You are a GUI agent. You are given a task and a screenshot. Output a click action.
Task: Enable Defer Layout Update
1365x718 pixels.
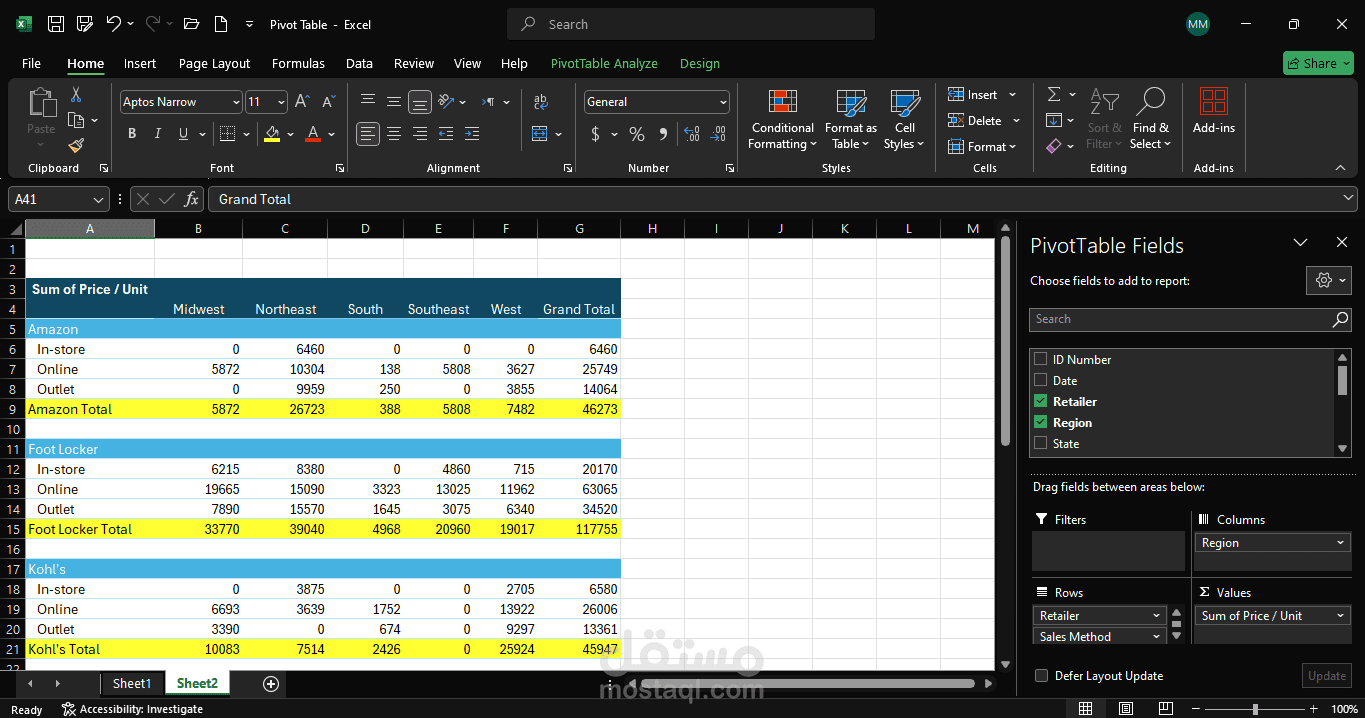click(1041, 675)
